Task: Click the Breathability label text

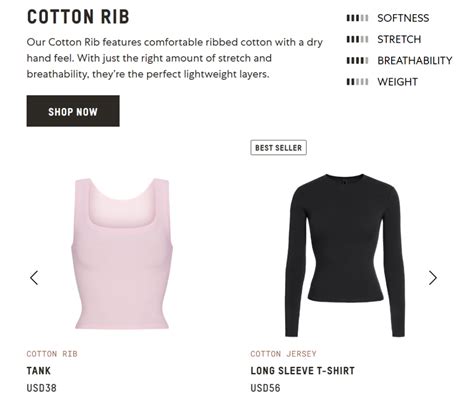Action: [415, 61]
